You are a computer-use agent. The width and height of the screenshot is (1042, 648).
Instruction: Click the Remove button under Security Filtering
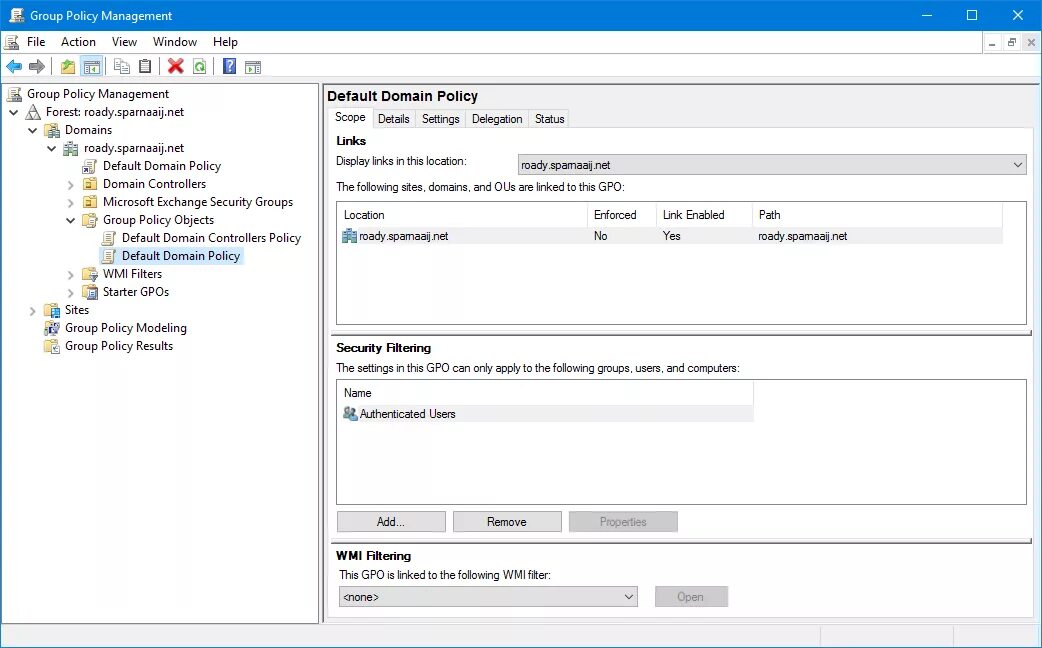pyautogui.click(x=507, y=522)
